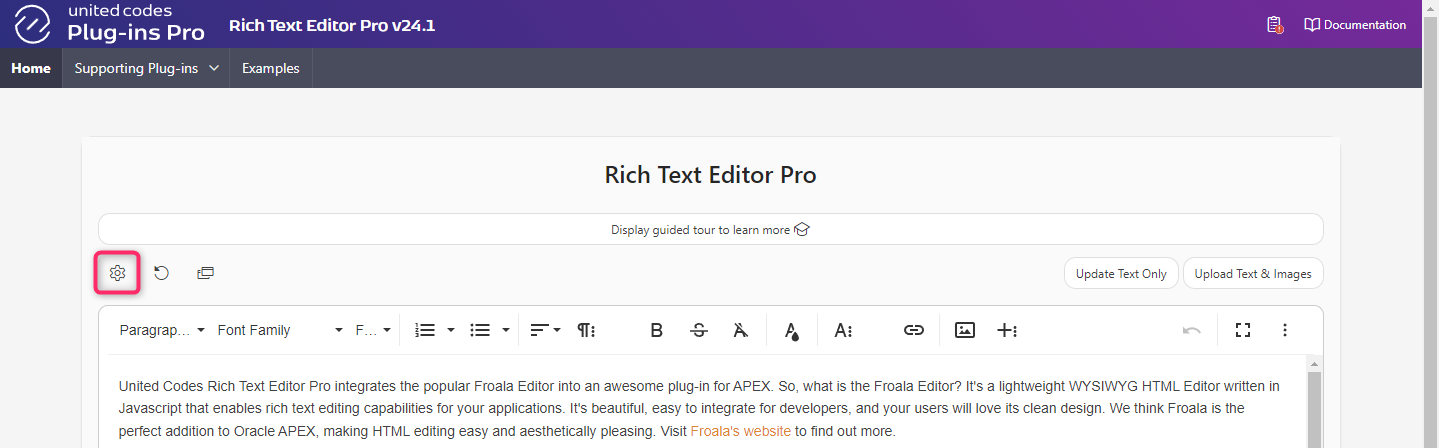The width and height of the screenshot is (1439, 448).
Task: Insert an image
Action: 965,330
